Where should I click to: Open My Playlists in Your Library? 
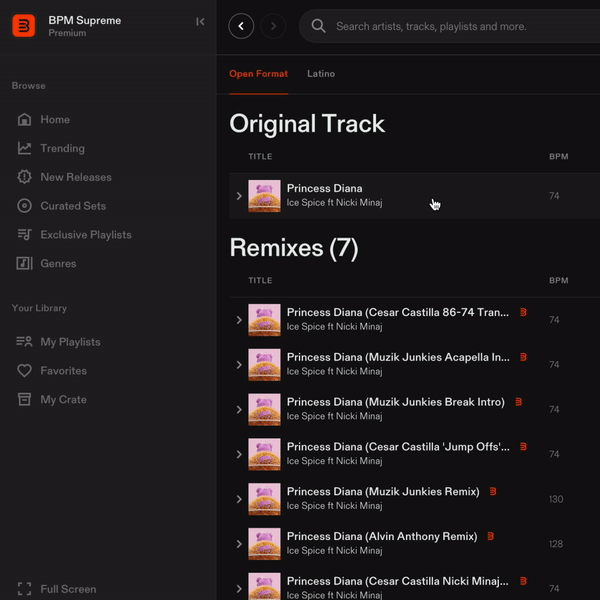(x=70, y=342)
